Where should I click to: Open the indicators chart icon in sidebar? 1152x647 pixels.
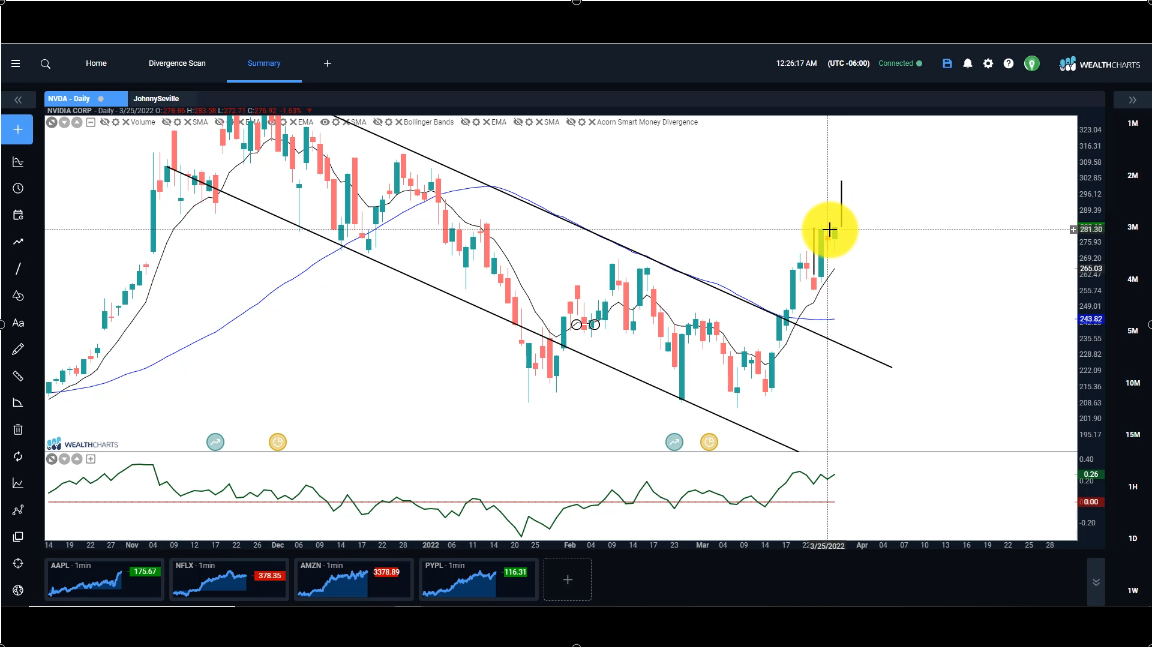click(x=18, y=162)
